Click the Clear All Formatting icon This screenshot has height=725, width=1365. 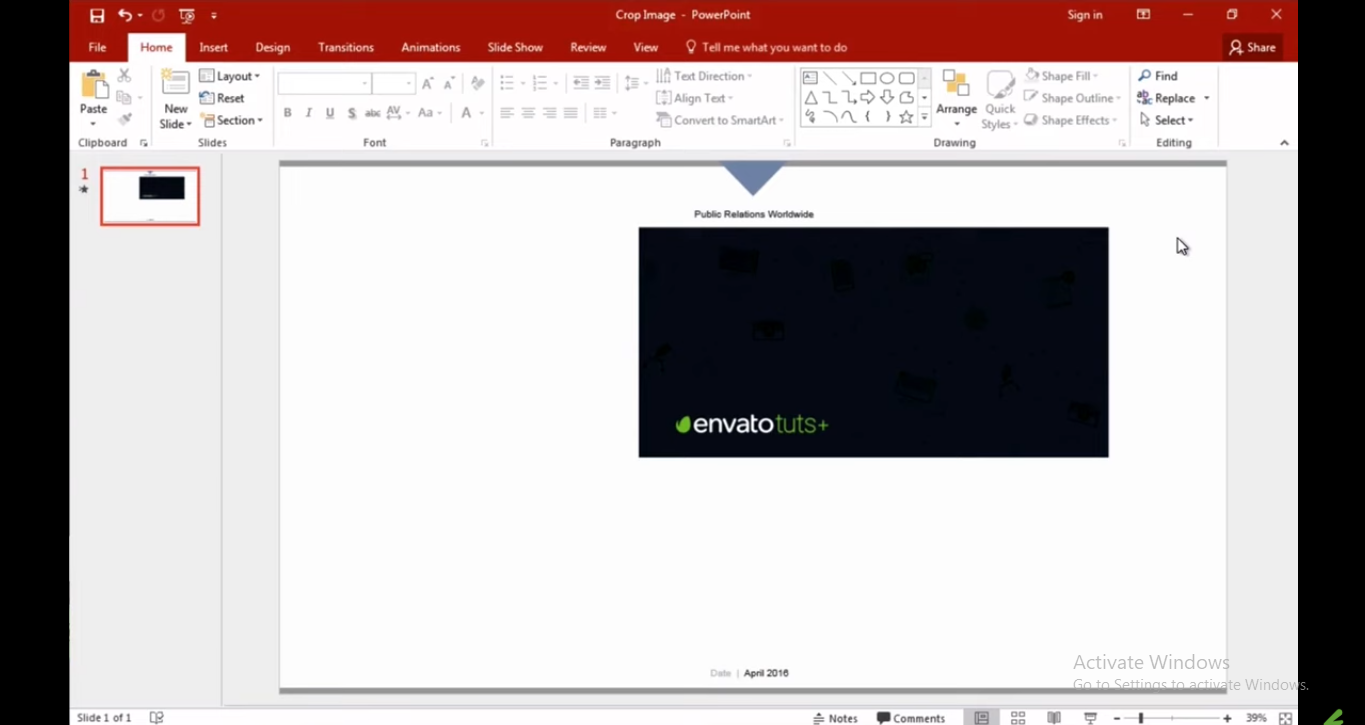(477, 84)
